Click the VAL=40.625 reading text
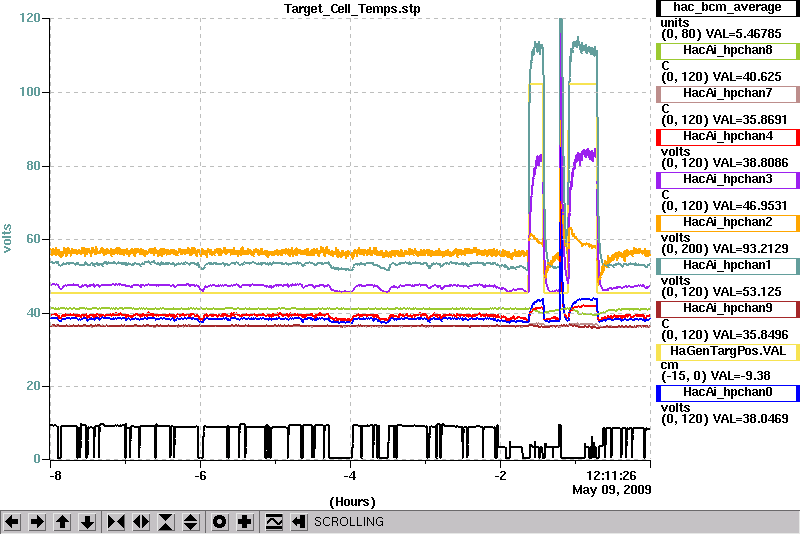This screenshot has width=800, height=534. point(747,77)
